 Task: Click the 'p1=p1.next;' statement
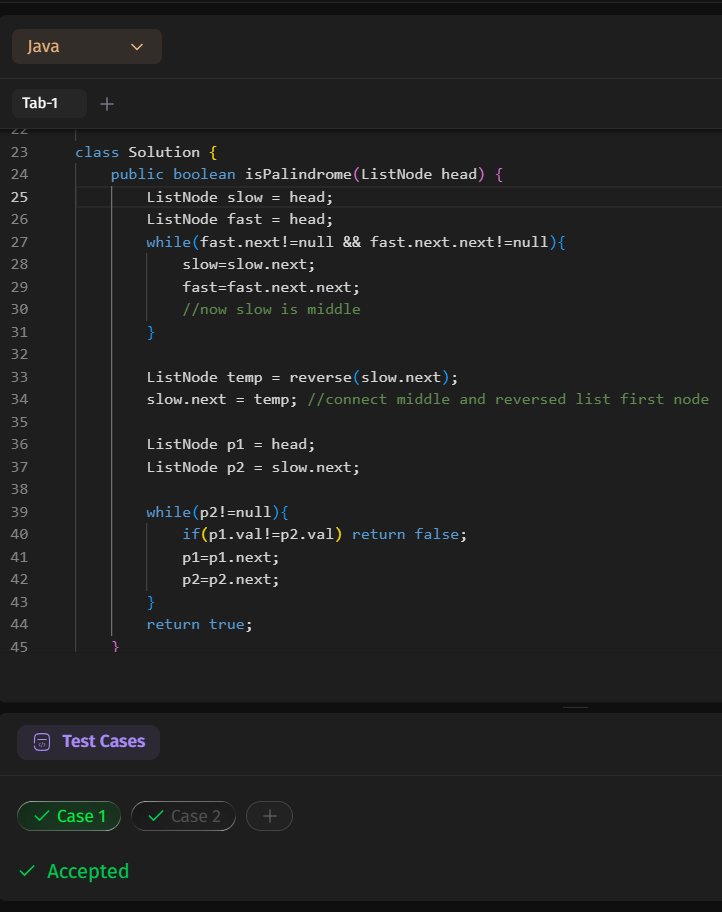pyautogui.click(x=230, y=558)
